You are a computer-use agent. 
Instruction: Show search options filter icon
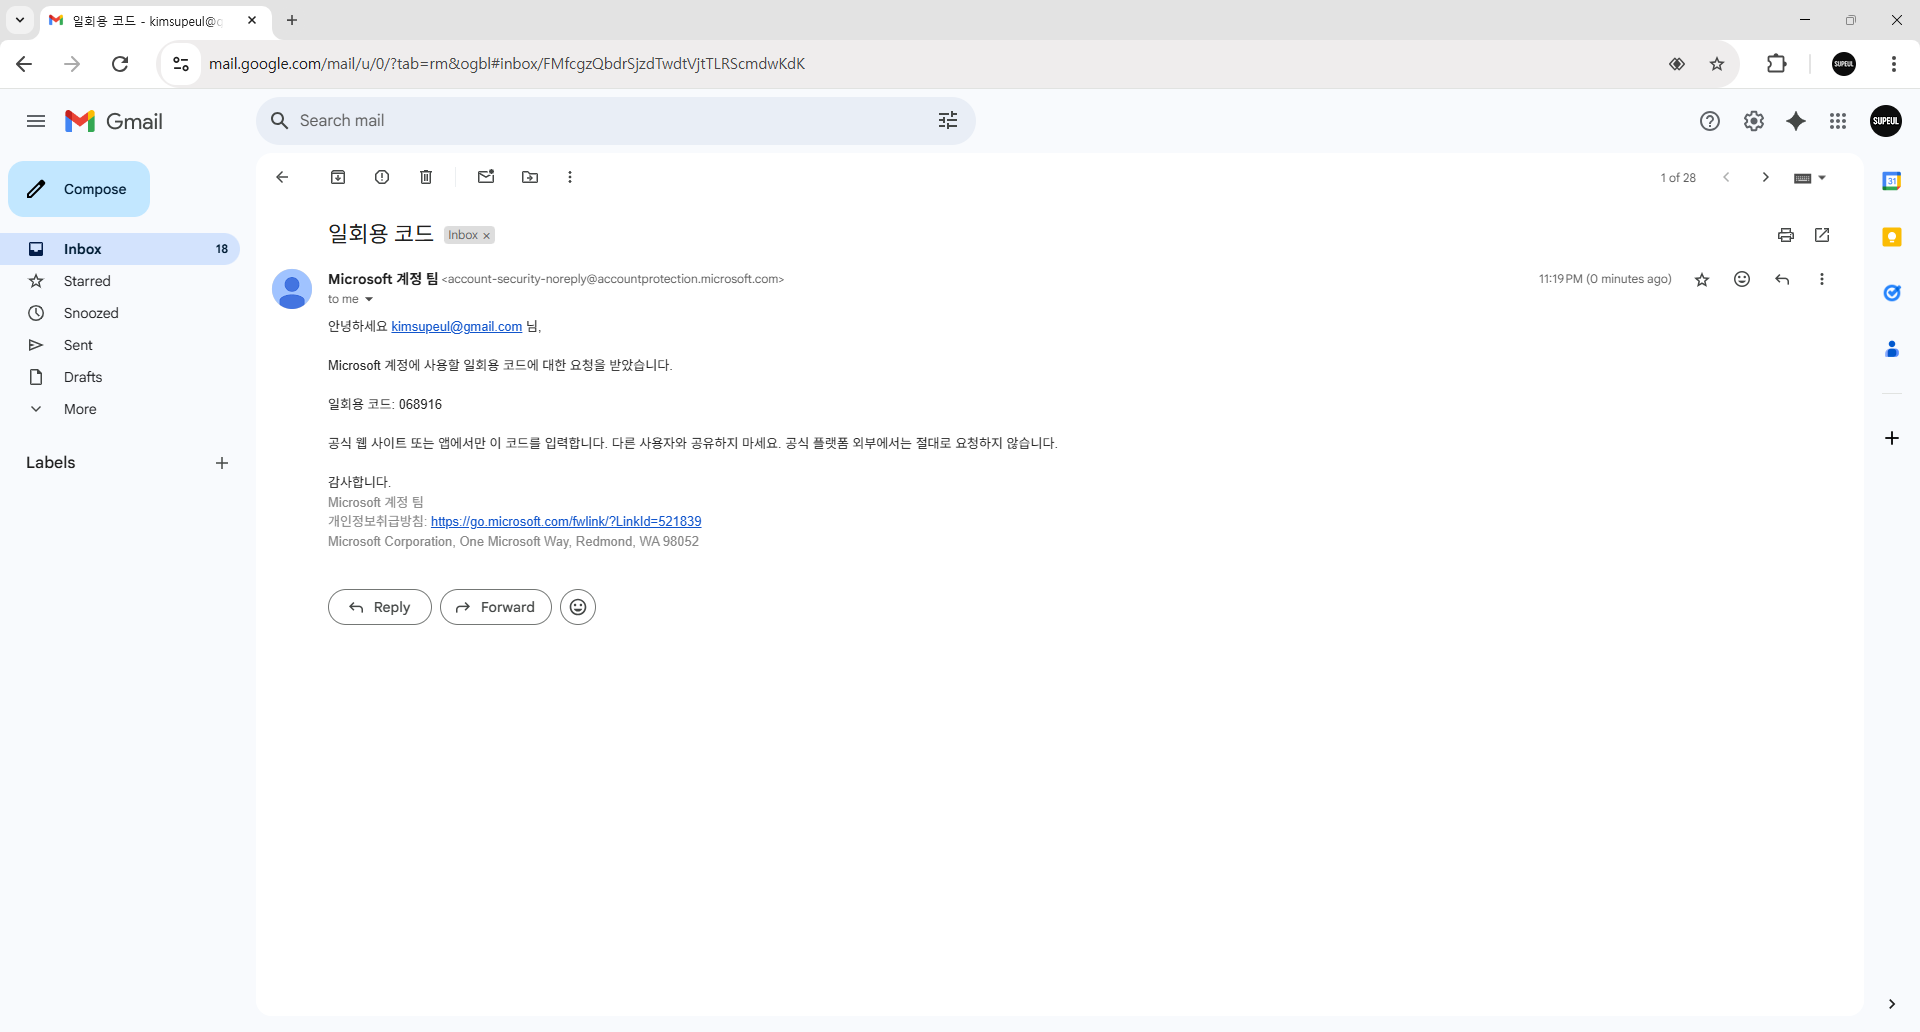[x=948, y=121]
